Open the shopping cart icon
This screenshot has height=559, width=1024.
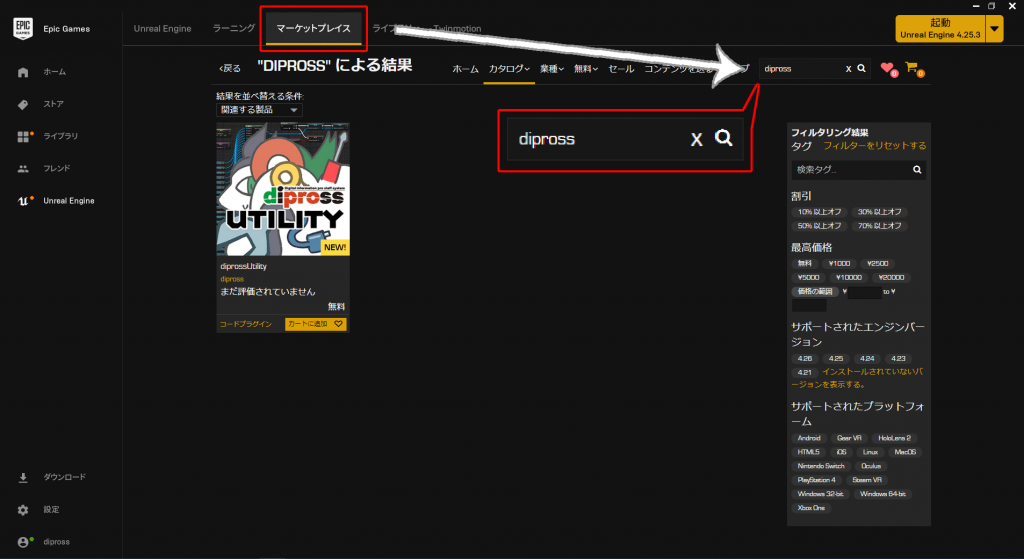click(914, 67)
